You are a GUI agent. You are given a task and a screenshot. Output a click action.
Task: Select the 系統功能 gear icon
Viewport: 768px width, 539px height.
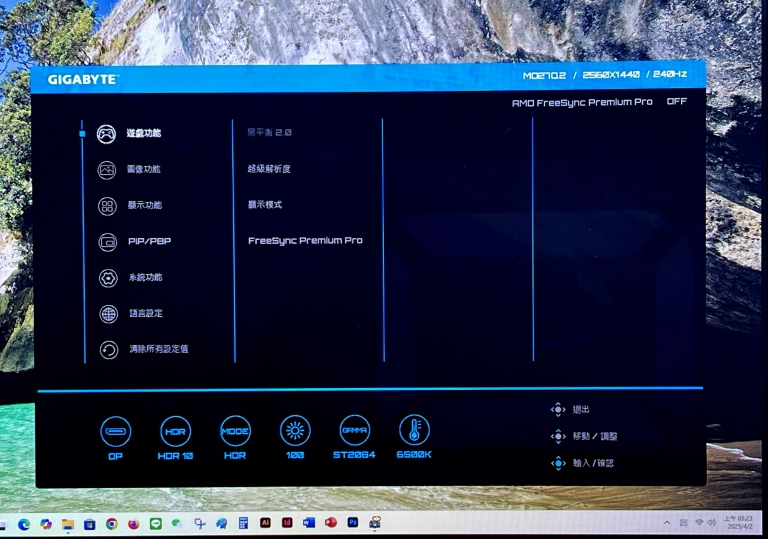[x=108, y=278]
